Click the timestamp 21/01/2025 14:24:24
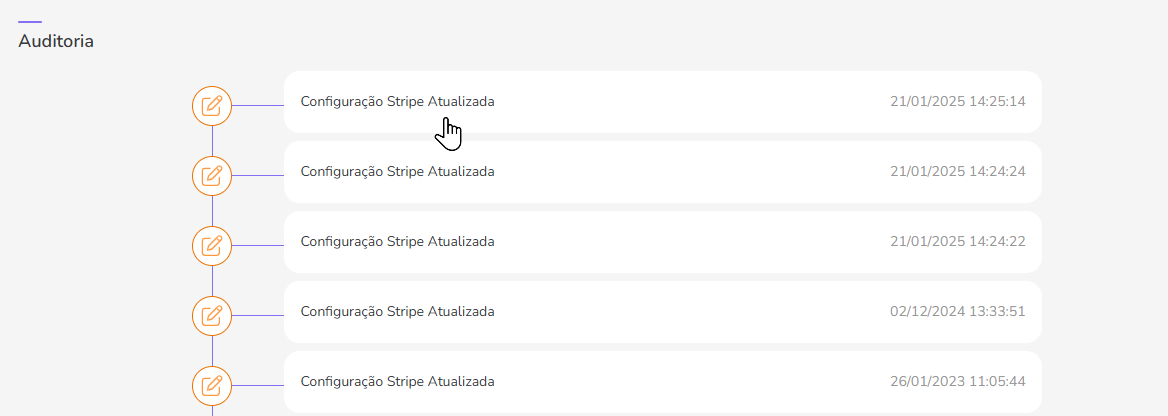This screenshot has height=416, width=1168. pos(957,172)
